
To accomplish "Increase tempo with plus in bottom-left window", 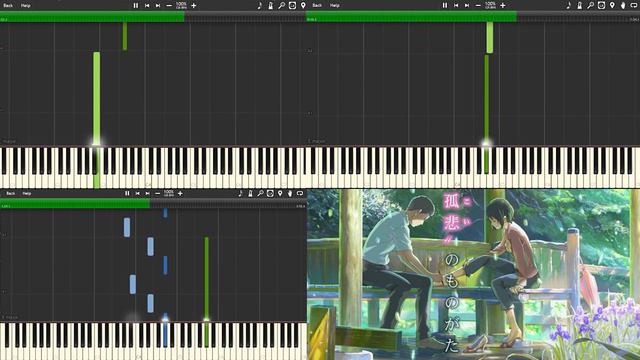I will click(180, 193).
